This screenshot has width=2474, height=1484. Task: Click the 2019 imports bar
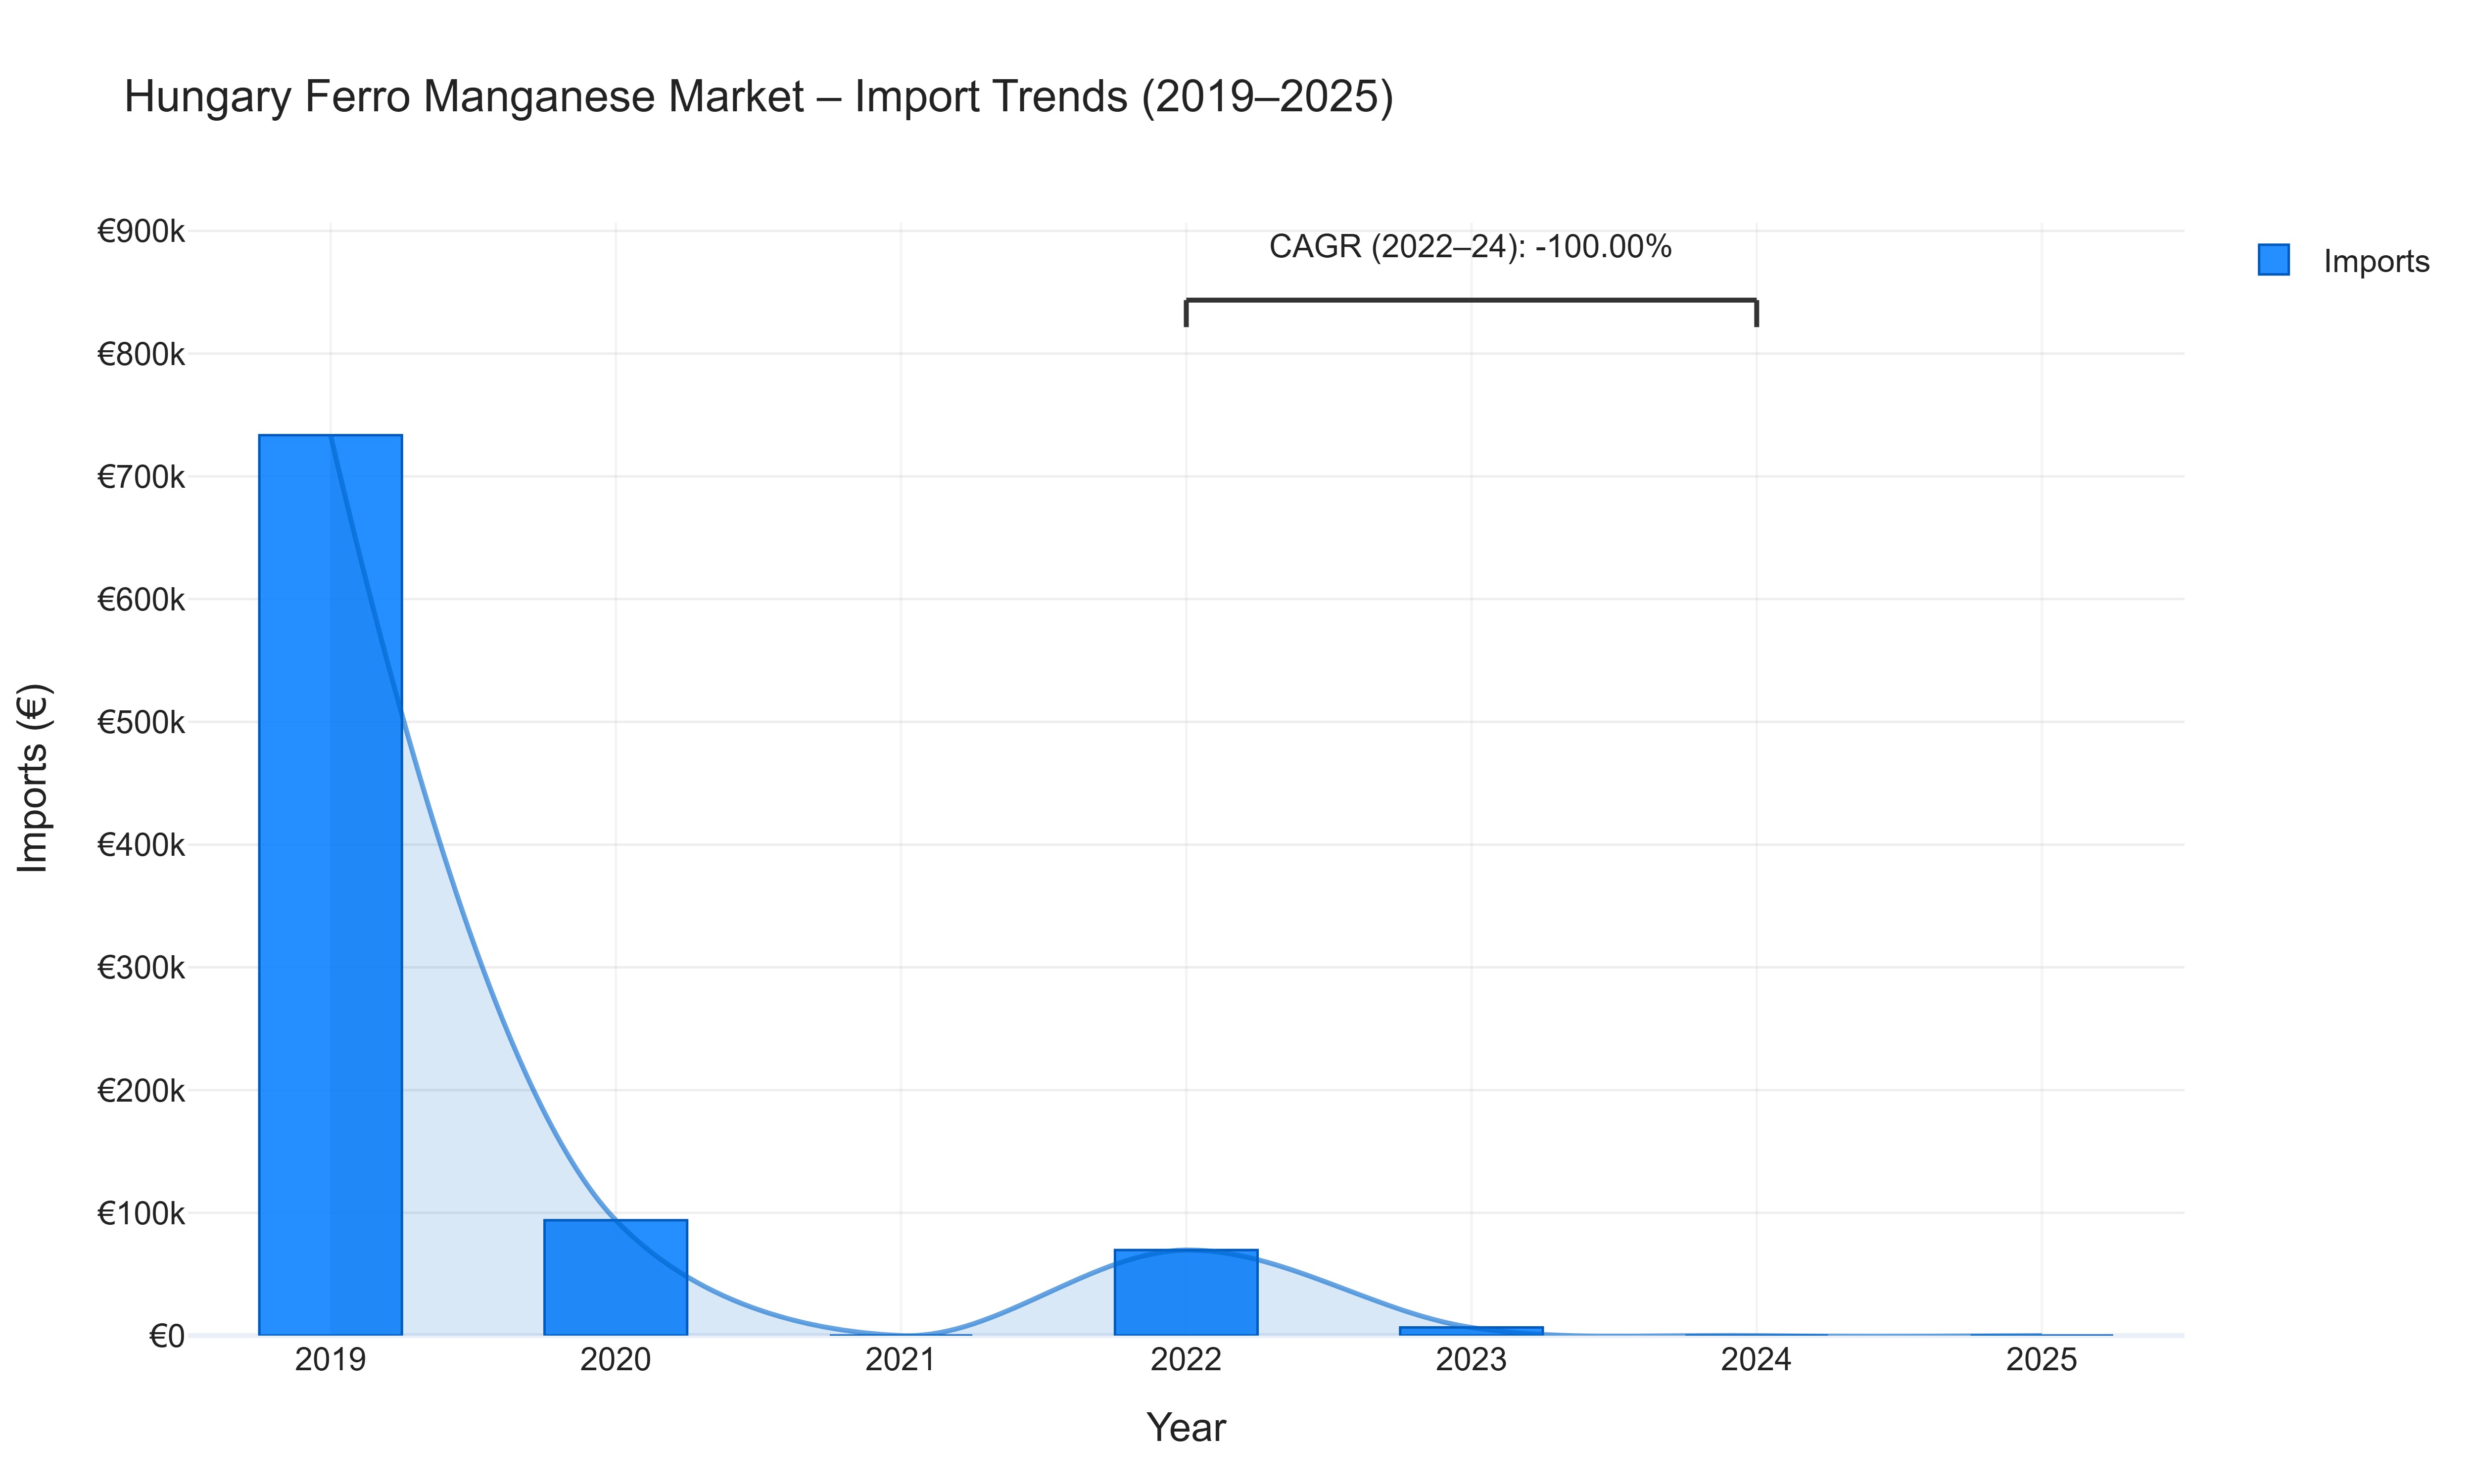tap(330, 885)
